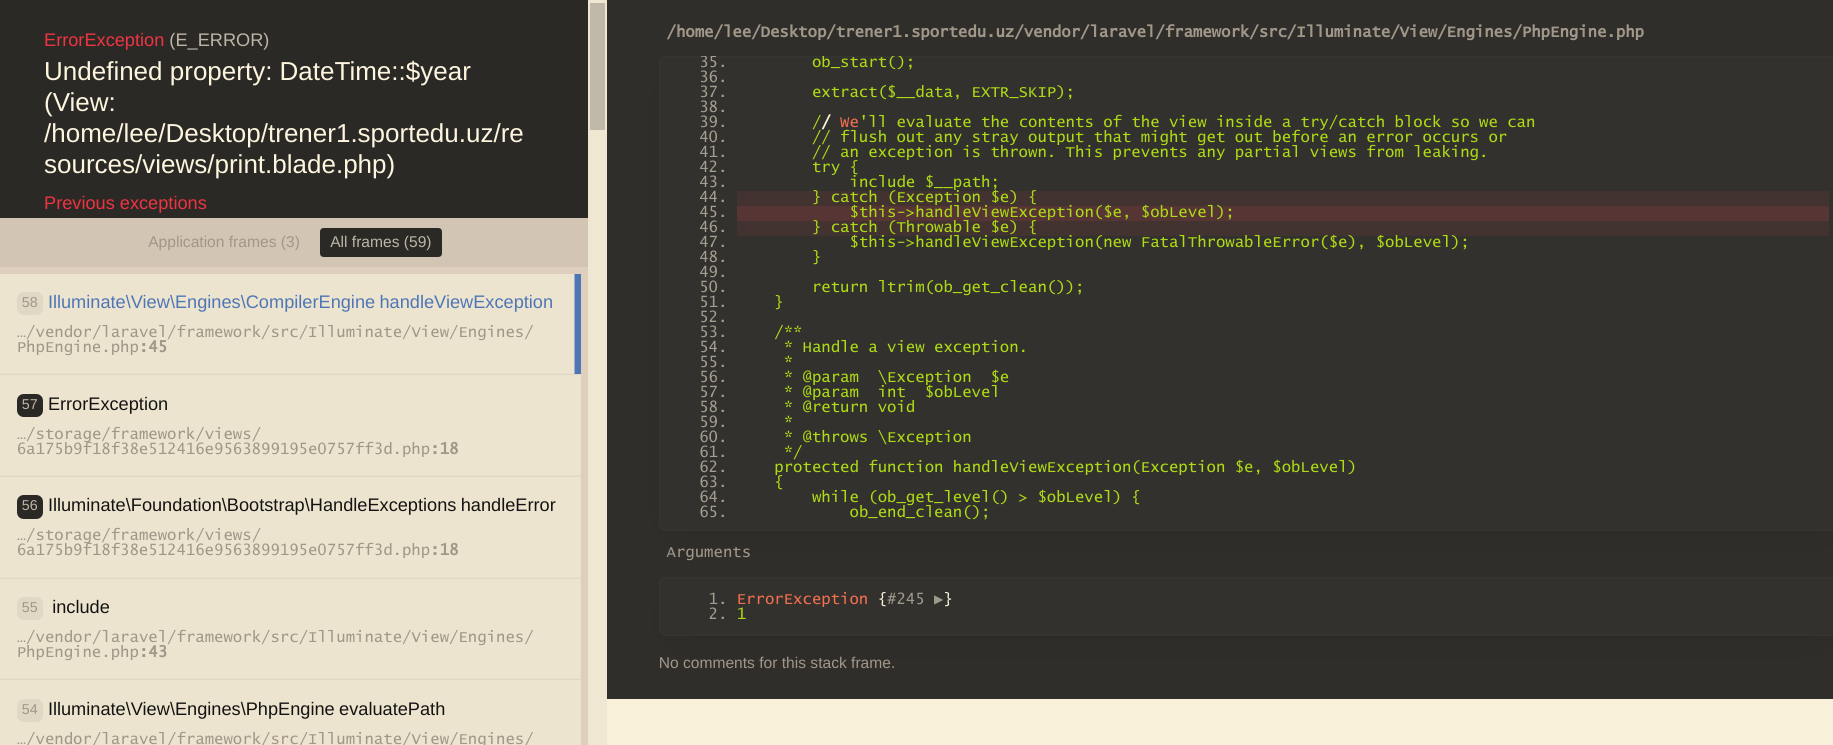Click line 37 extract($__data) statement
Image resolution: width=1833 pixels, height=745 pixels.
click(942, 92)
